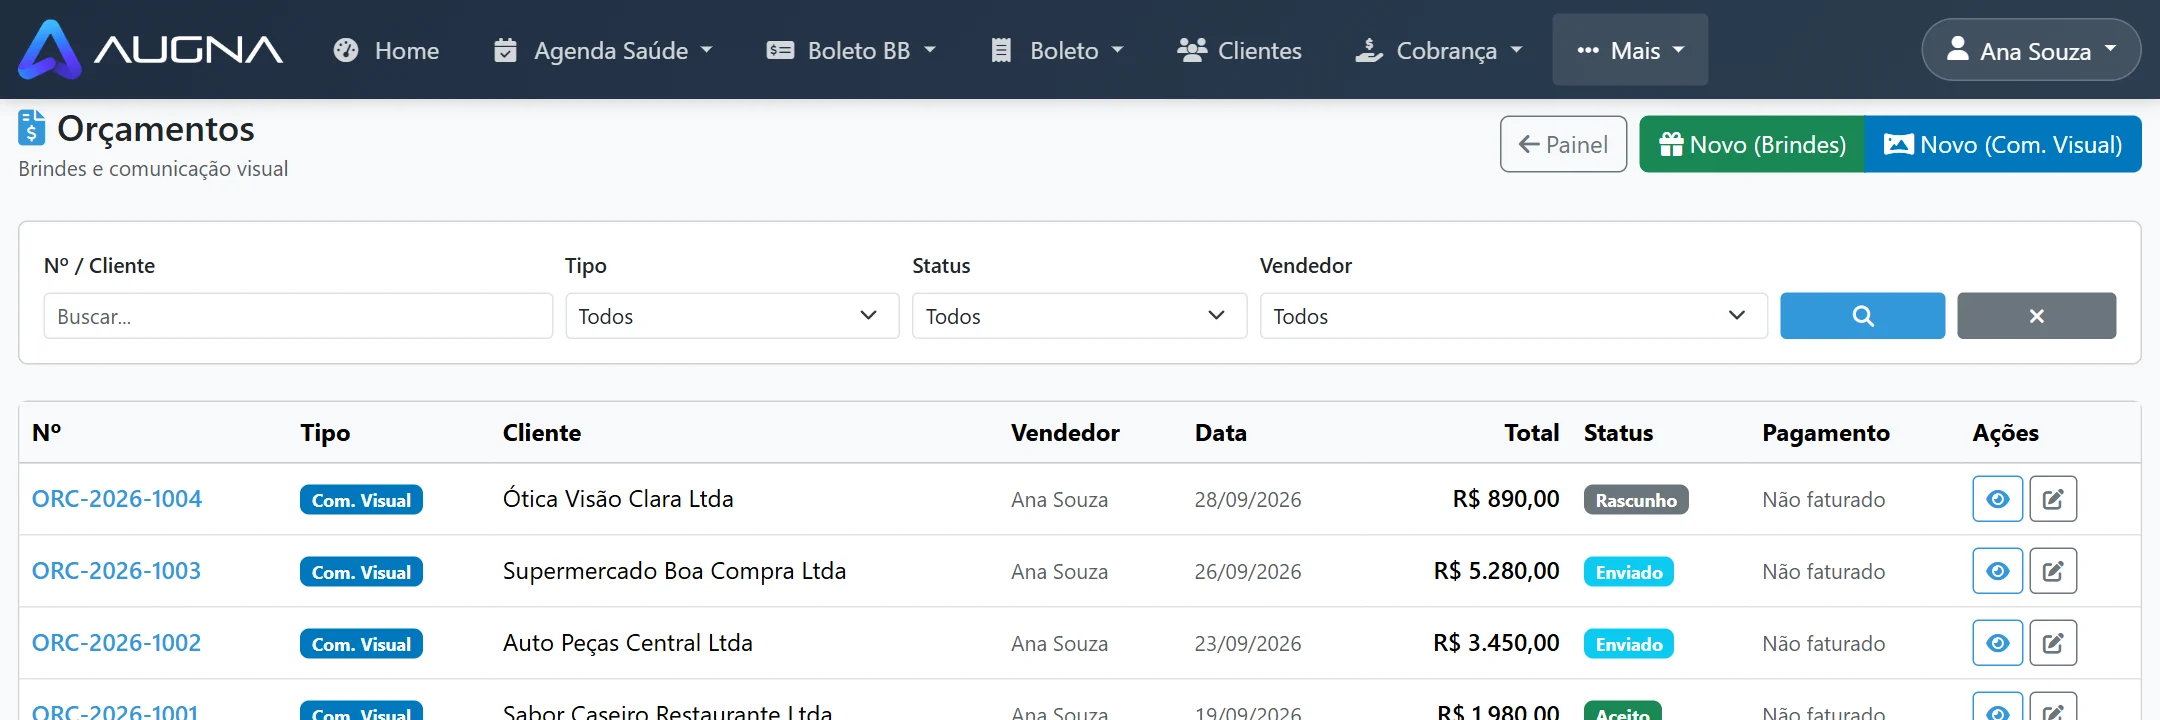Click the Total column header
Image resolution: width=2160 pixels, height=720 pixels.
tap(1532, 433)
